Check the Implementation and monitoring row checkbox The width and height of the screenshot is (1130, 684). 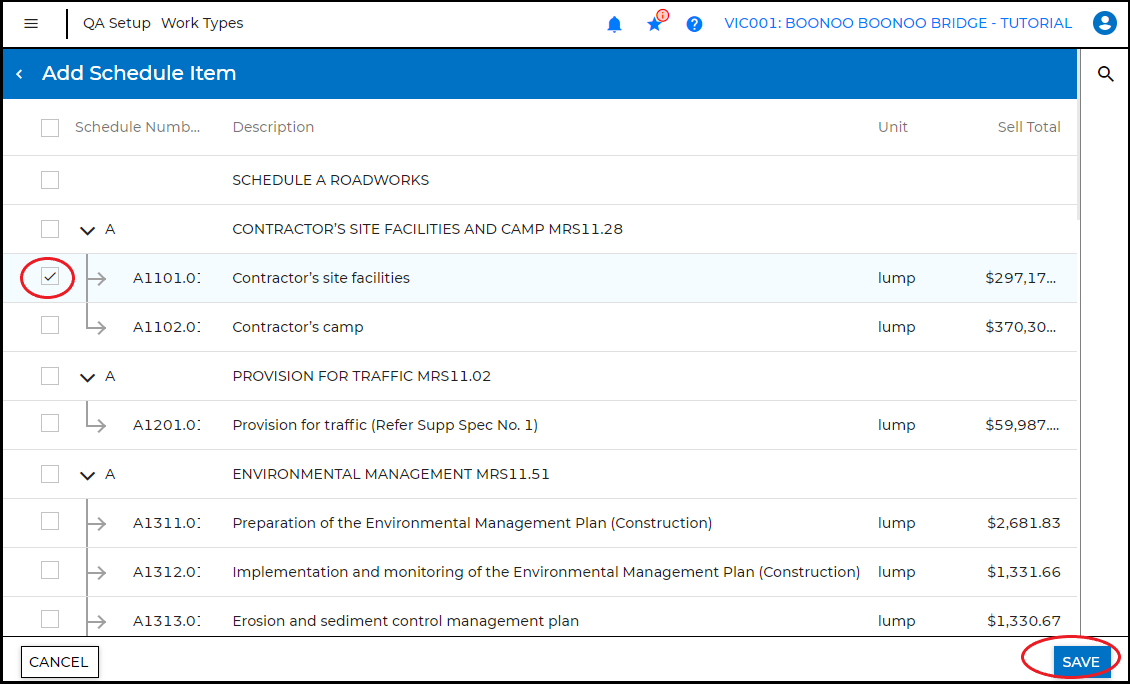tap(50, 570)
